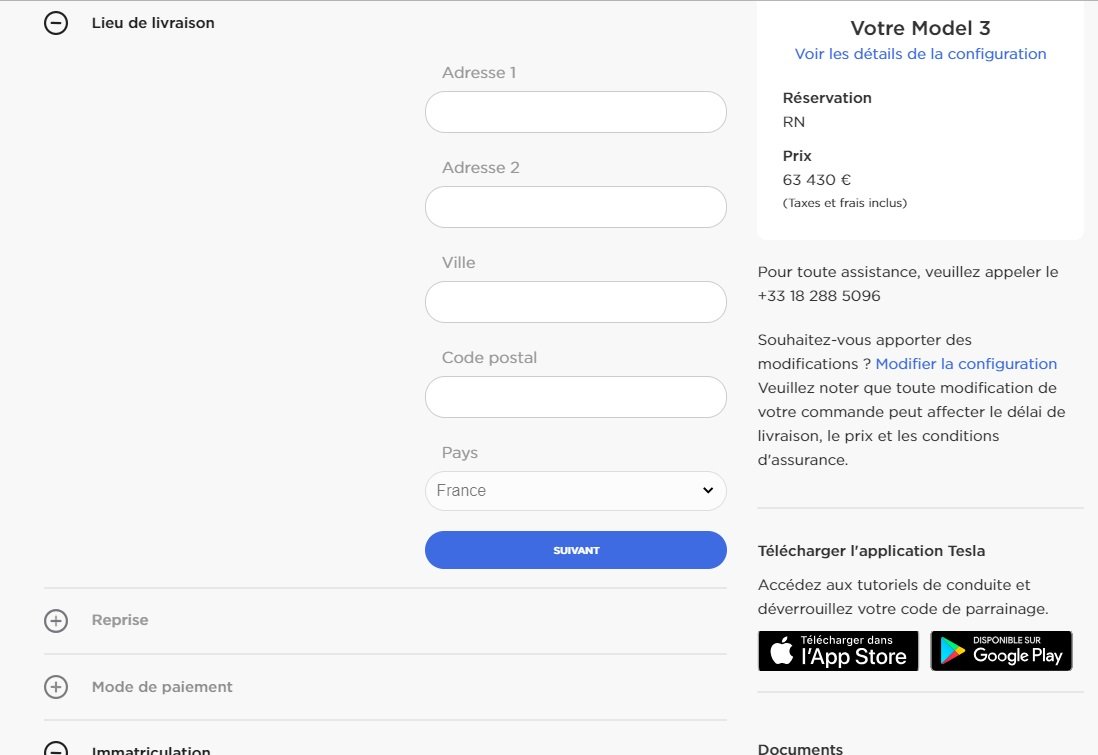The width and height of the screenshot is (1098, 755).
Task: Click the Adresse 1 input field
Action: 575,112
